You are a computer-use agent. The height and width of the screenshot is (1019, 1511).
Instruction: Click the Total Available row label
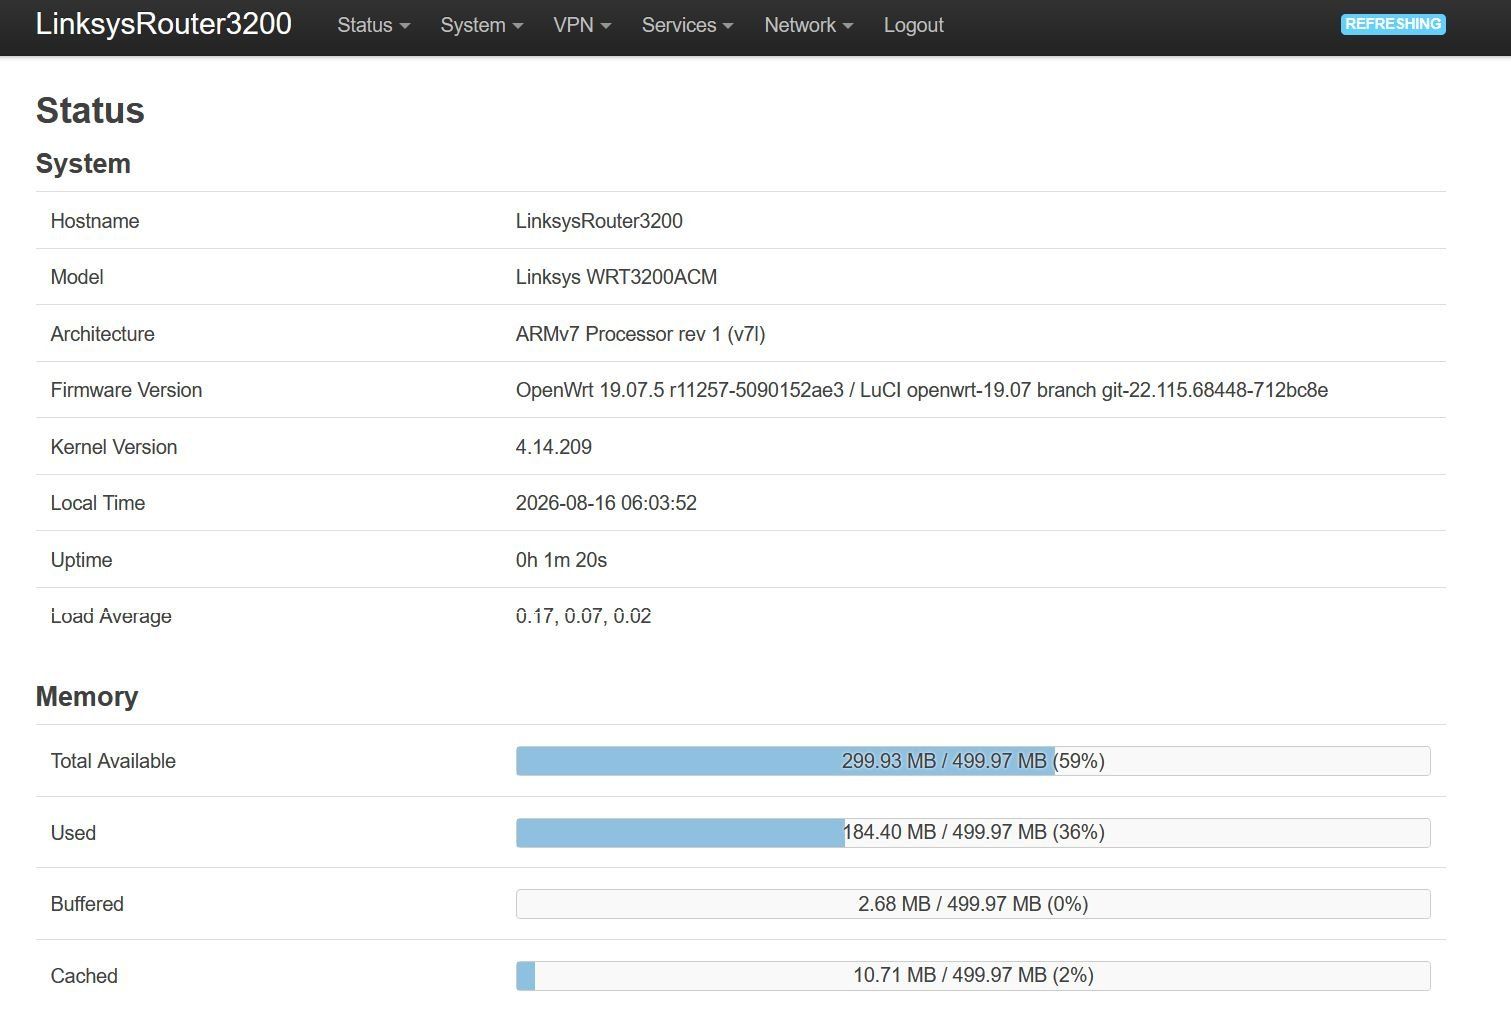113,761
